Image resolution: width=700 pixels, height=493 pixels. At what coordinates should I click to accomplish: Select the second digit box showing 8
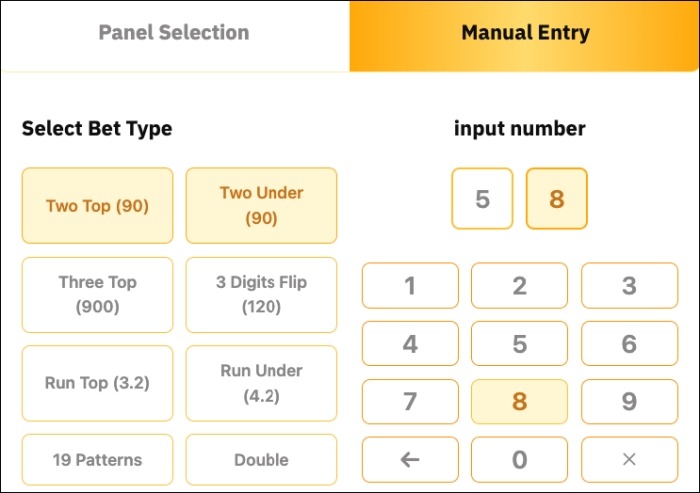[x=557, y=199]
